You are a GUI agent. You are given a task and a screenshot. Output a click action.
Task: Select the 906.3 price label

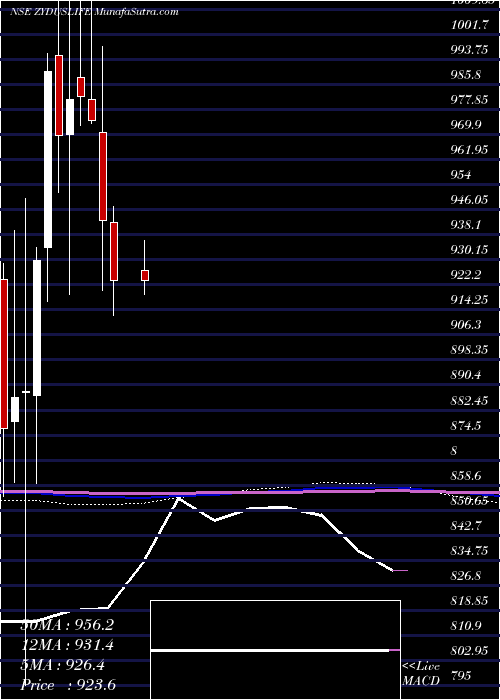466,325
